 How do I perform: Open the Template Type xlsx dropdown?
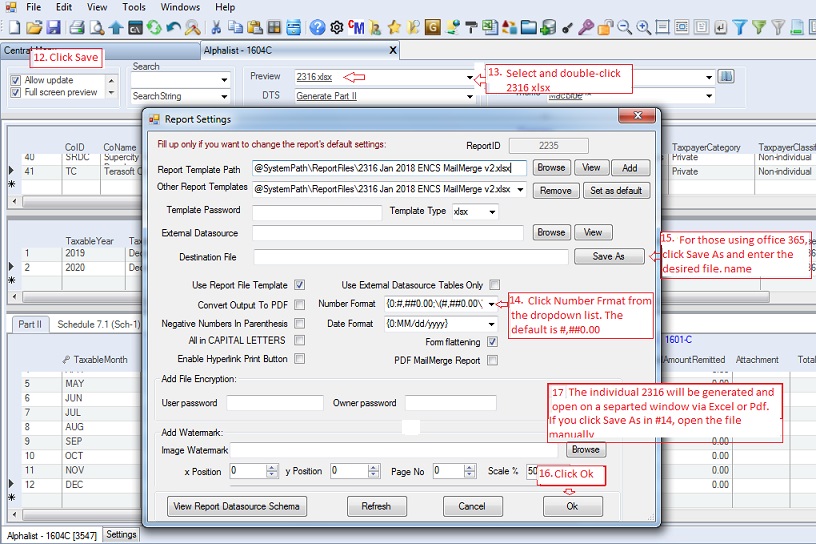pyautogui.click(x=492, y=212)
